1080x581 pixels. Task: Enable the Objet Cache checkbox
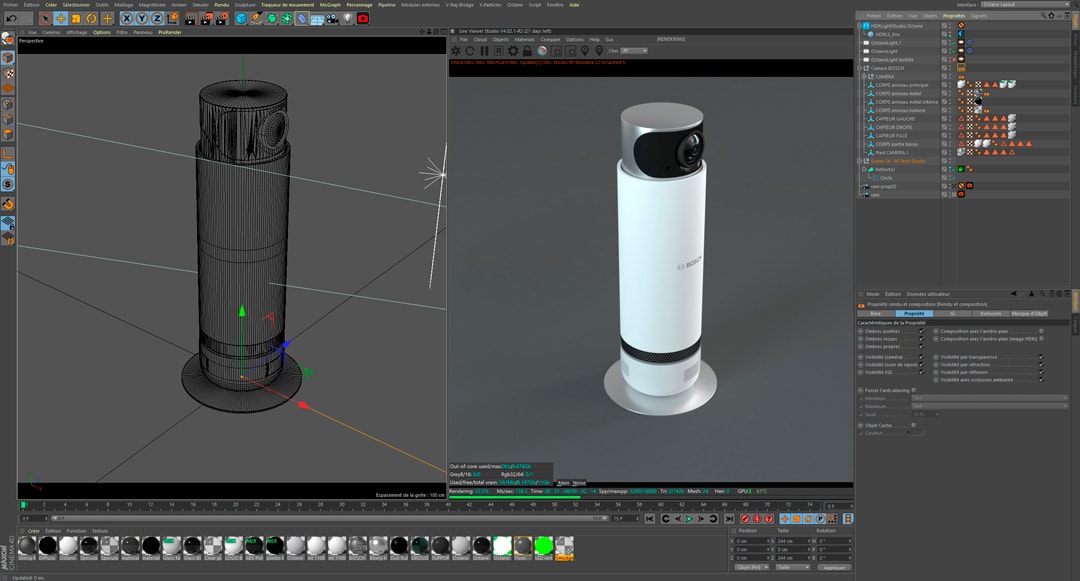[x=914, y=425]
